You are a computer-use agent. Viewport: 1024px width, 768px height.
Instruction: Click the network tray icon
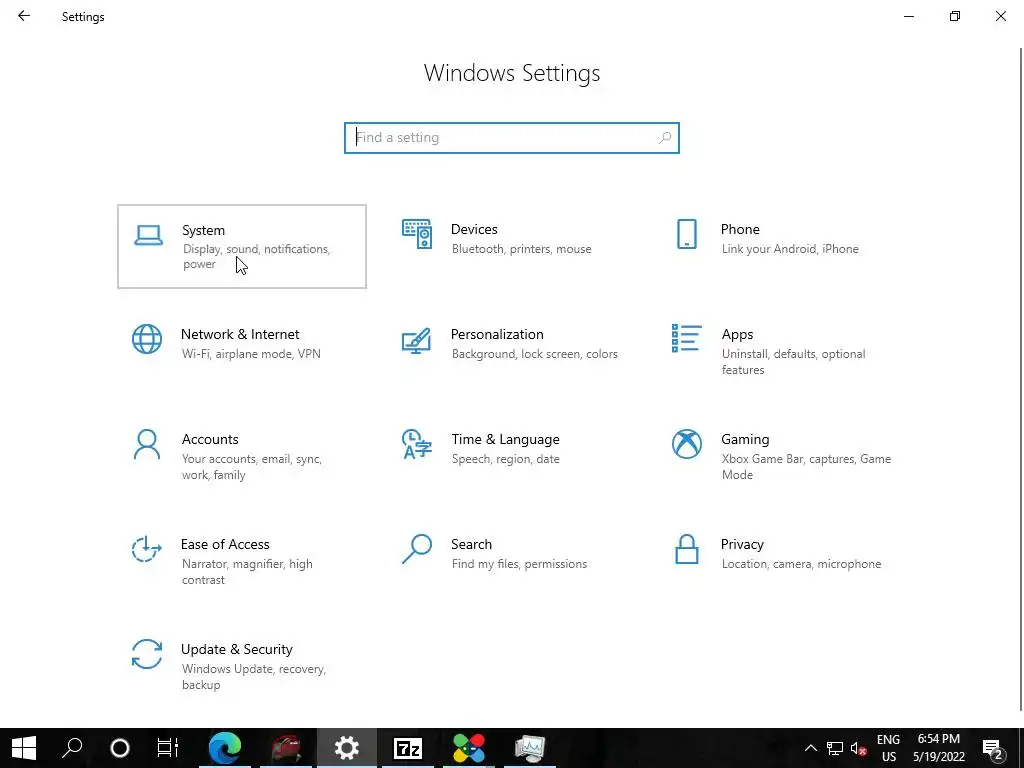(835, 748)
